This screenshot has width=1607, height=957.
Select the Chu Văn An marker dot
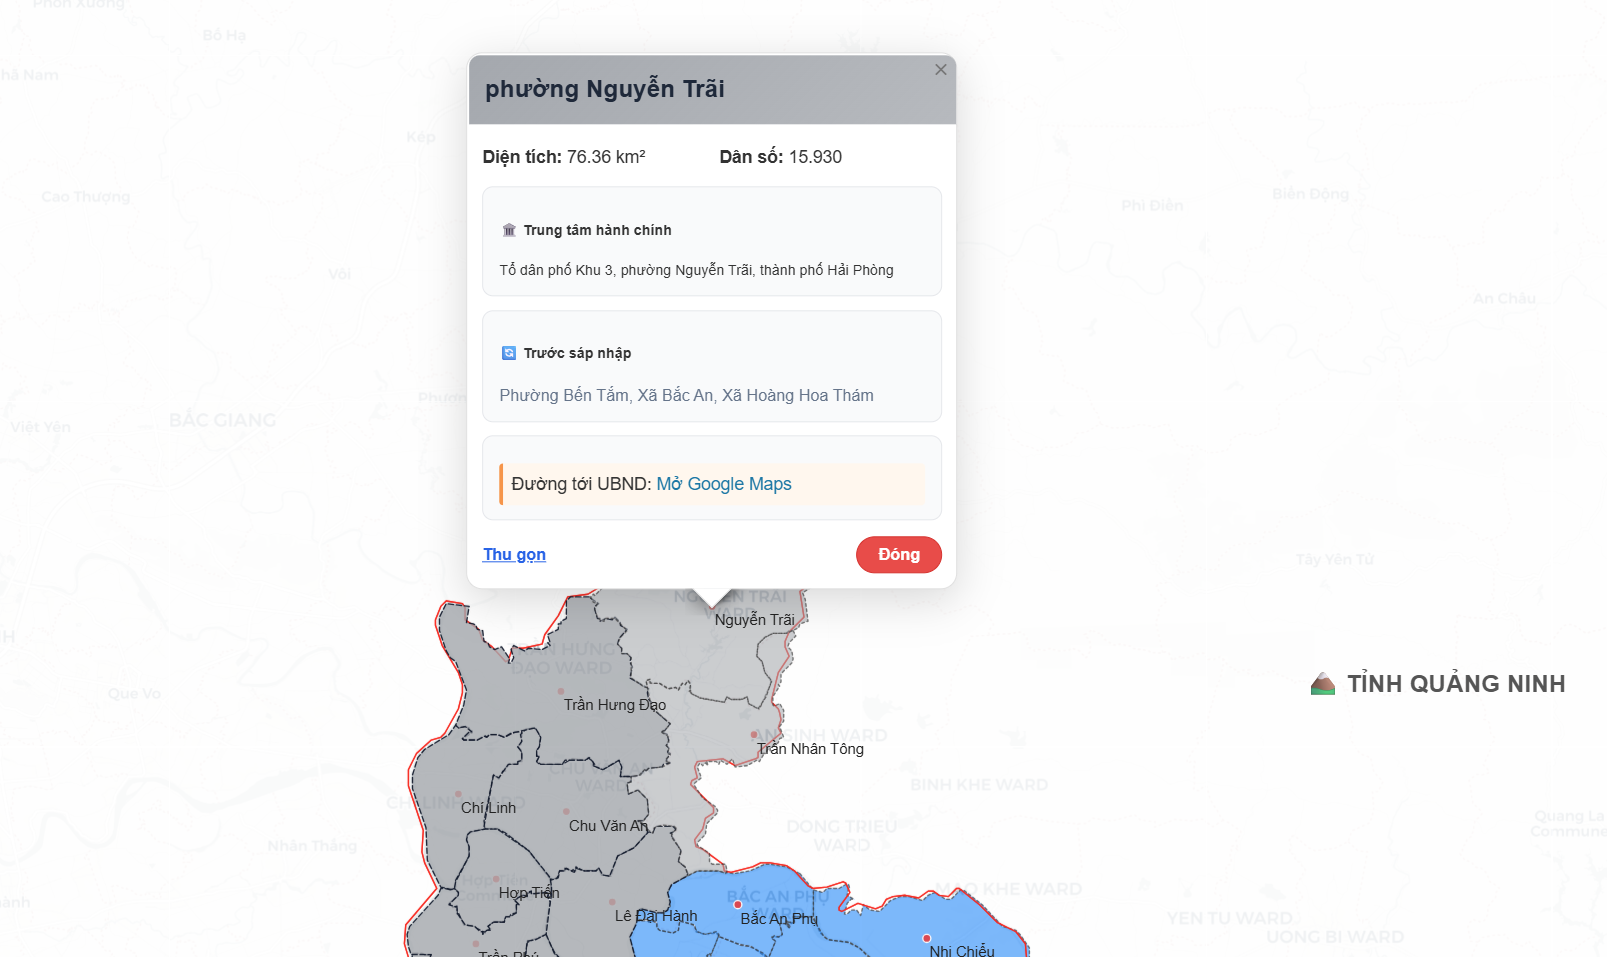566,811
